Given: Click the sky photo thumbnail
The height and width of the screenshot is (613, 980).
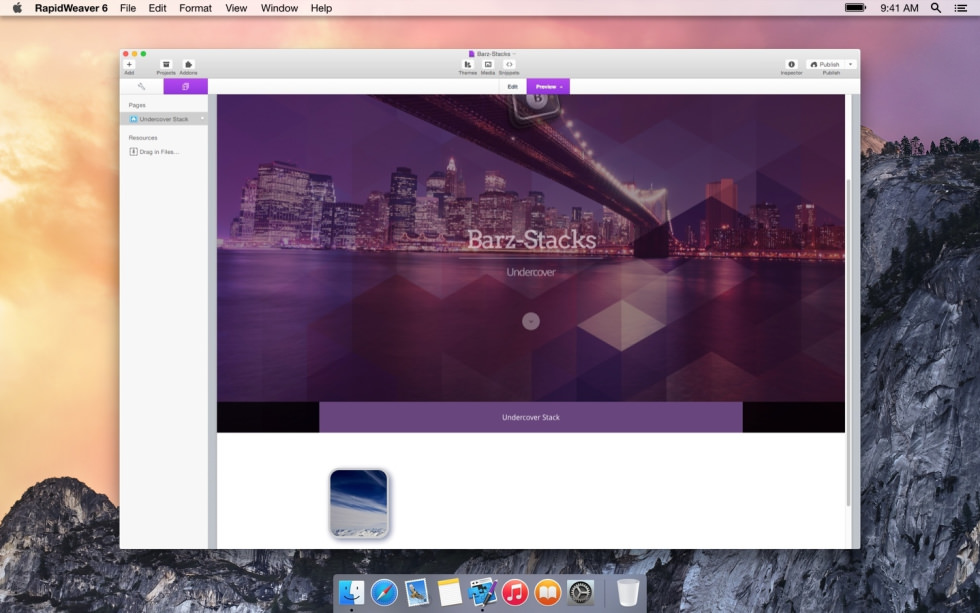Looking at the screenshot, I should pos(359,503).
